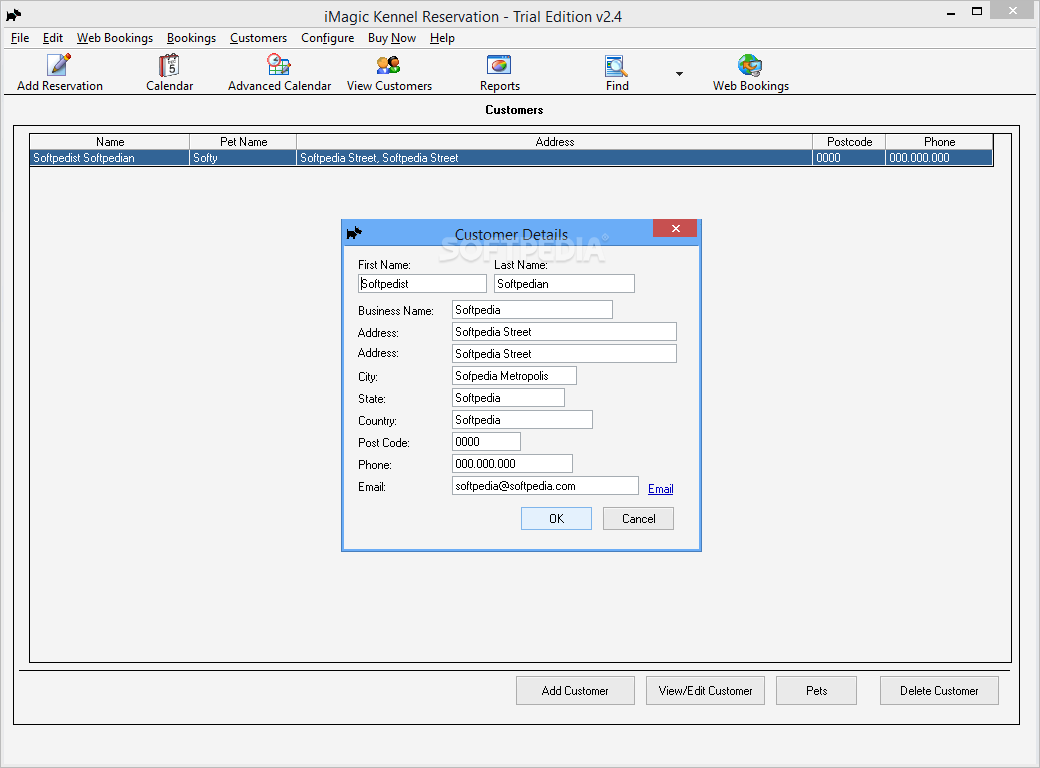Focus the Last Name field
Image resolution: width=1040 pixels, height=768 pixels.
click(x=564, y=284)
